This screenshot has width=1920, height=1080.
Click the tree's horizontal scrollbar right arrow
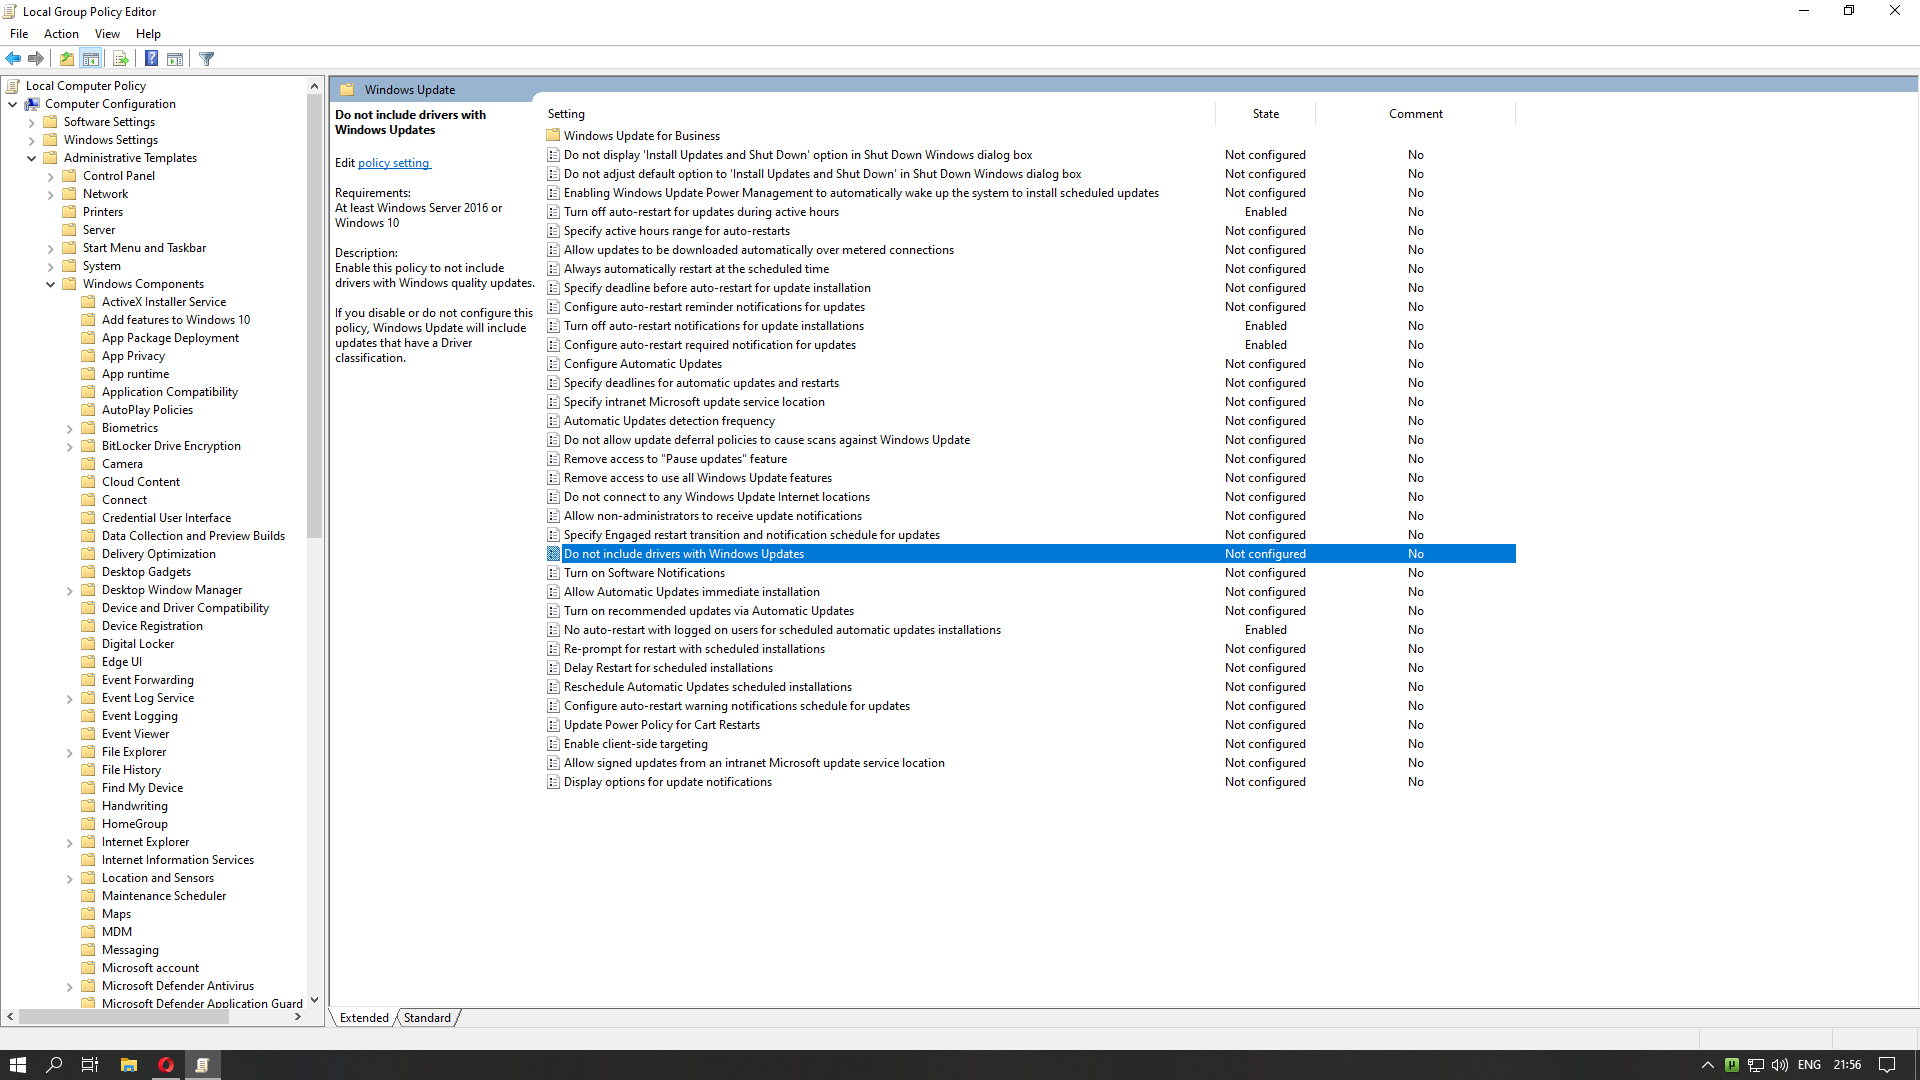pos(298,1017)
